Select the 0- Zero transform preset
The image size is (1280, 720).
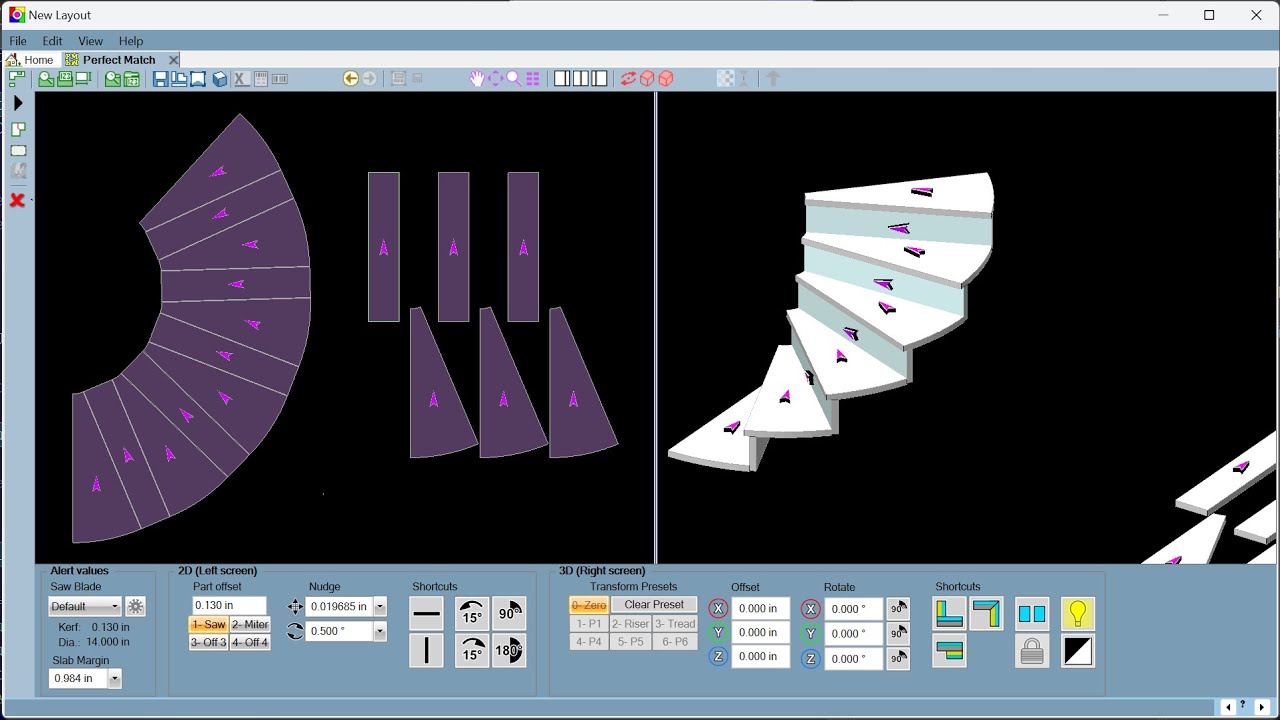pyautogui.click(x=589, y=606)
